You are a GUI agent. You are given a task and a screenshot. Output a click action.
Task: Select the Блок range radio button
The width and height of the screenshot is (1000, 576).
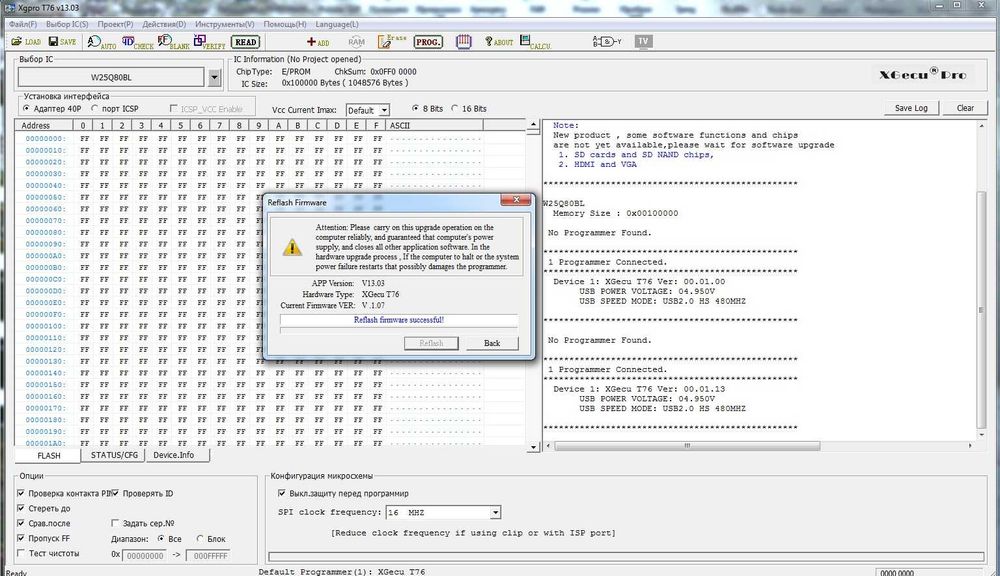coord(200,538)
